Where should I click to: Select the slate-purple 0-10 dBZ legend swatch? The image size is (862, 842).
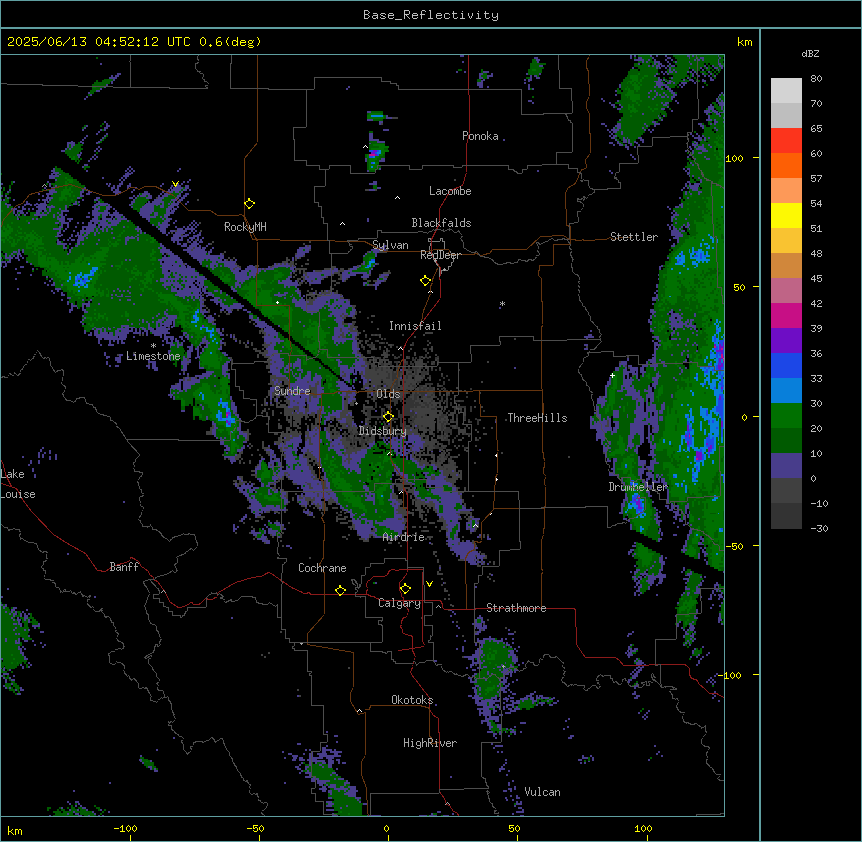(x=786, y=466)
